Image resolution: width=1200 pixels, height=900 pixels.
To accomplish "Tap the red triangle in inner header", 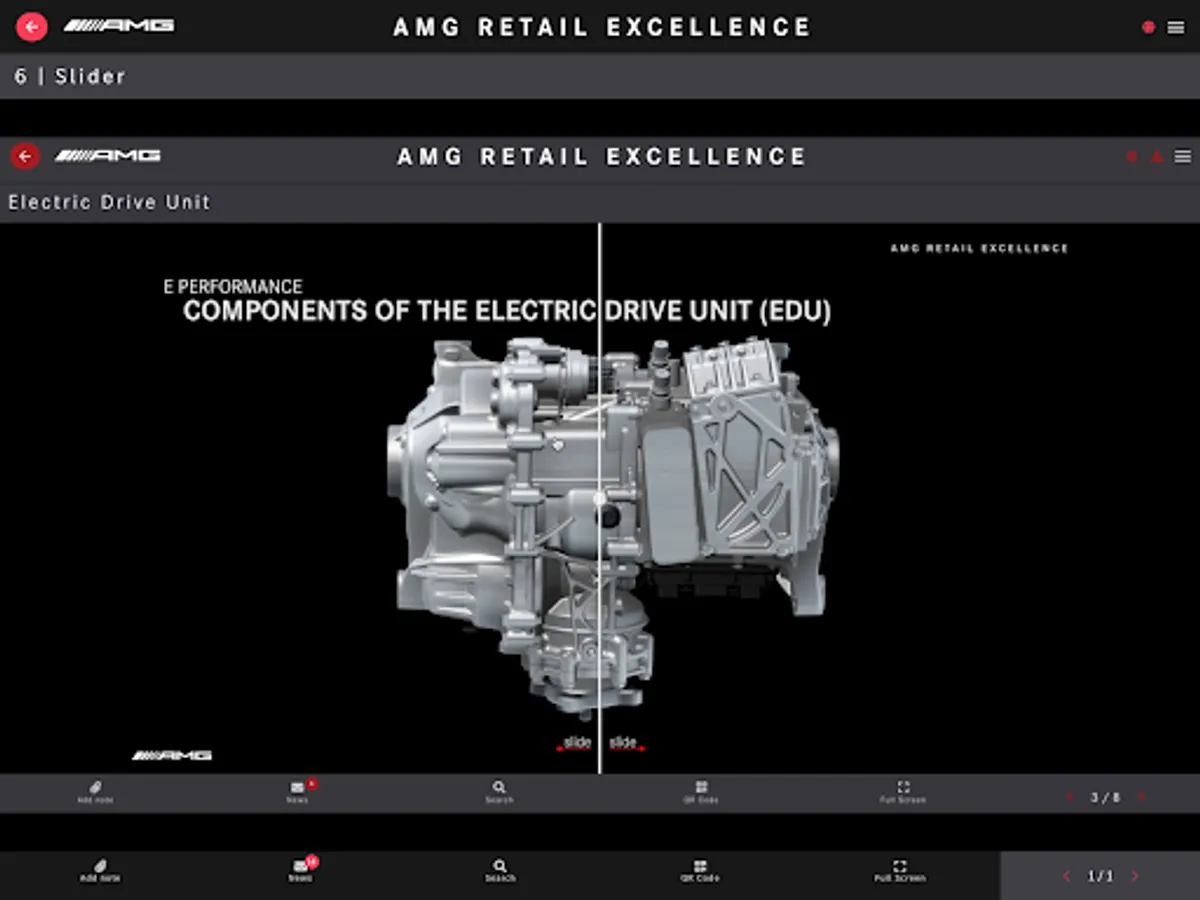I will [x=1157, y=157].
